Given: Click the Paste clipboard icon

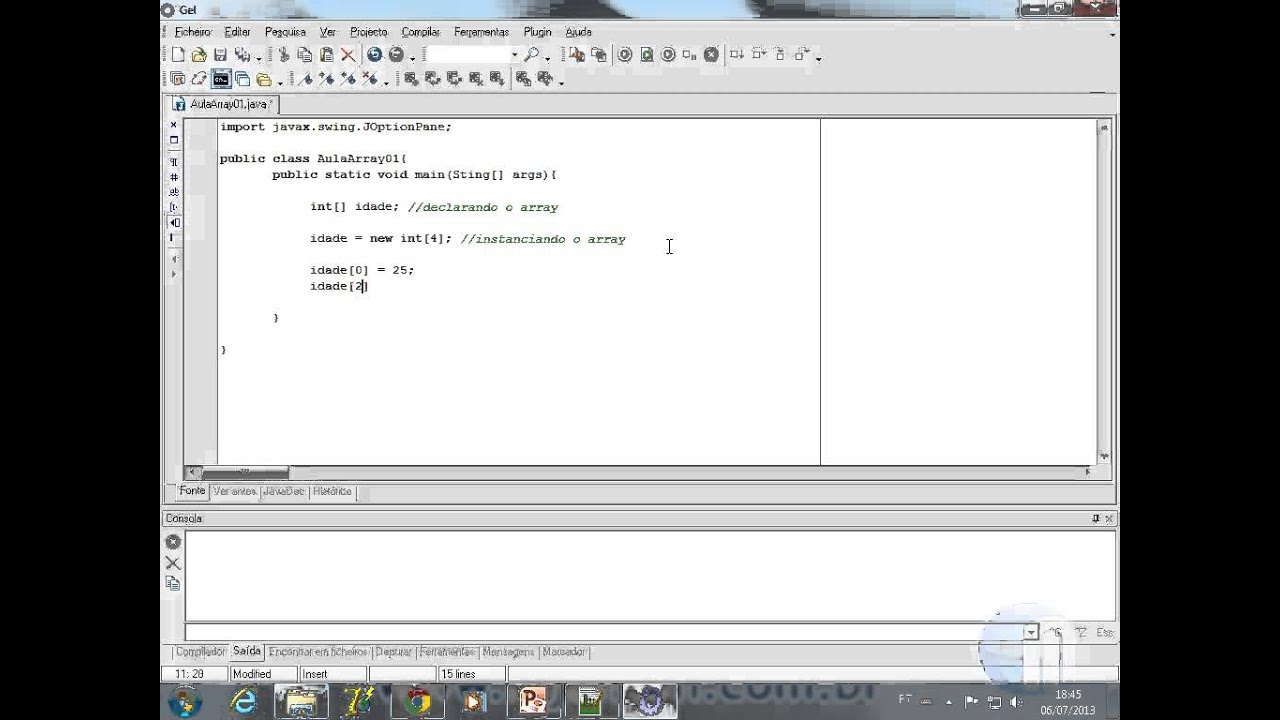Looking at the screenshot, I should pyautogui.click(x=326, y=55).
